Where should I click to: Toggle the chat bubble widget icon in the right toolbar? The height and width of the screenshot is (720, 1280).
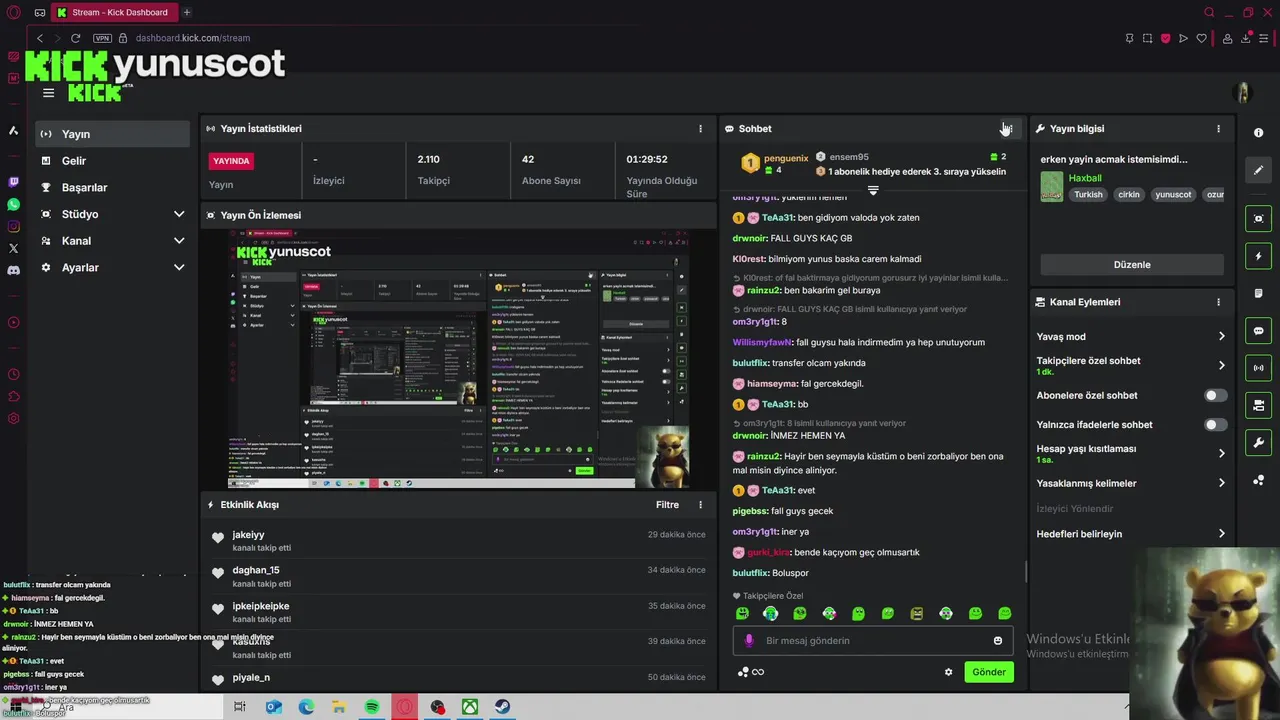coord(1258,331)
